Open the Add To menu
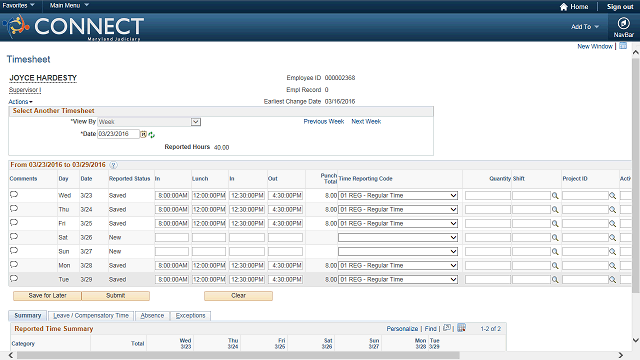Viewport: 640px width, 360px height. 584,27
